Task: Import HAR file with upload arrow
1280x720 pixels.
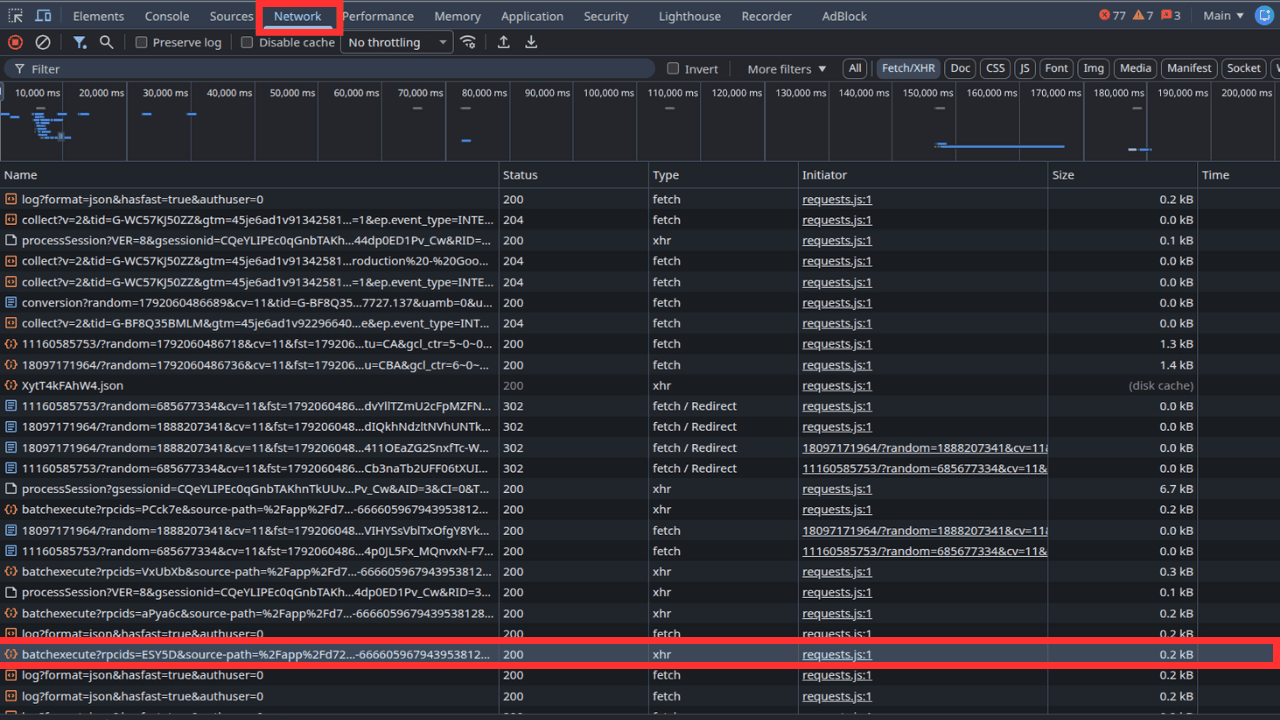Action: (503, 42)
